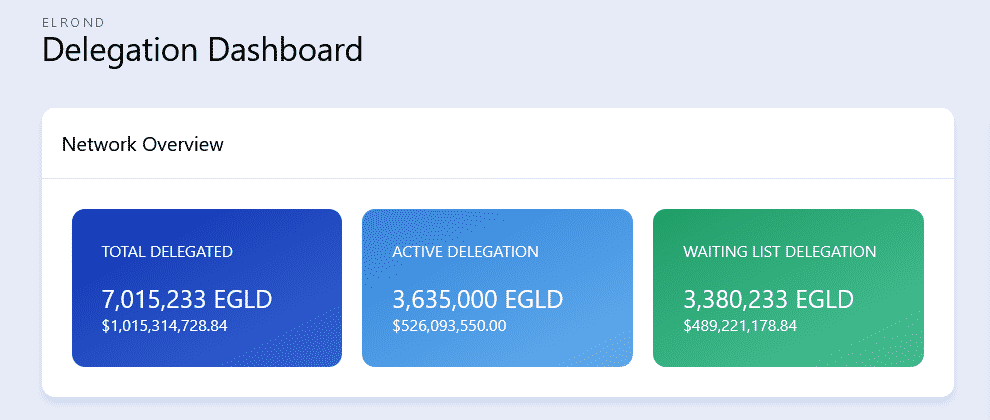990x420 pixels.
Task: Click the ACTIVE DELEGATION card label
Action: (x=465, y=252)
